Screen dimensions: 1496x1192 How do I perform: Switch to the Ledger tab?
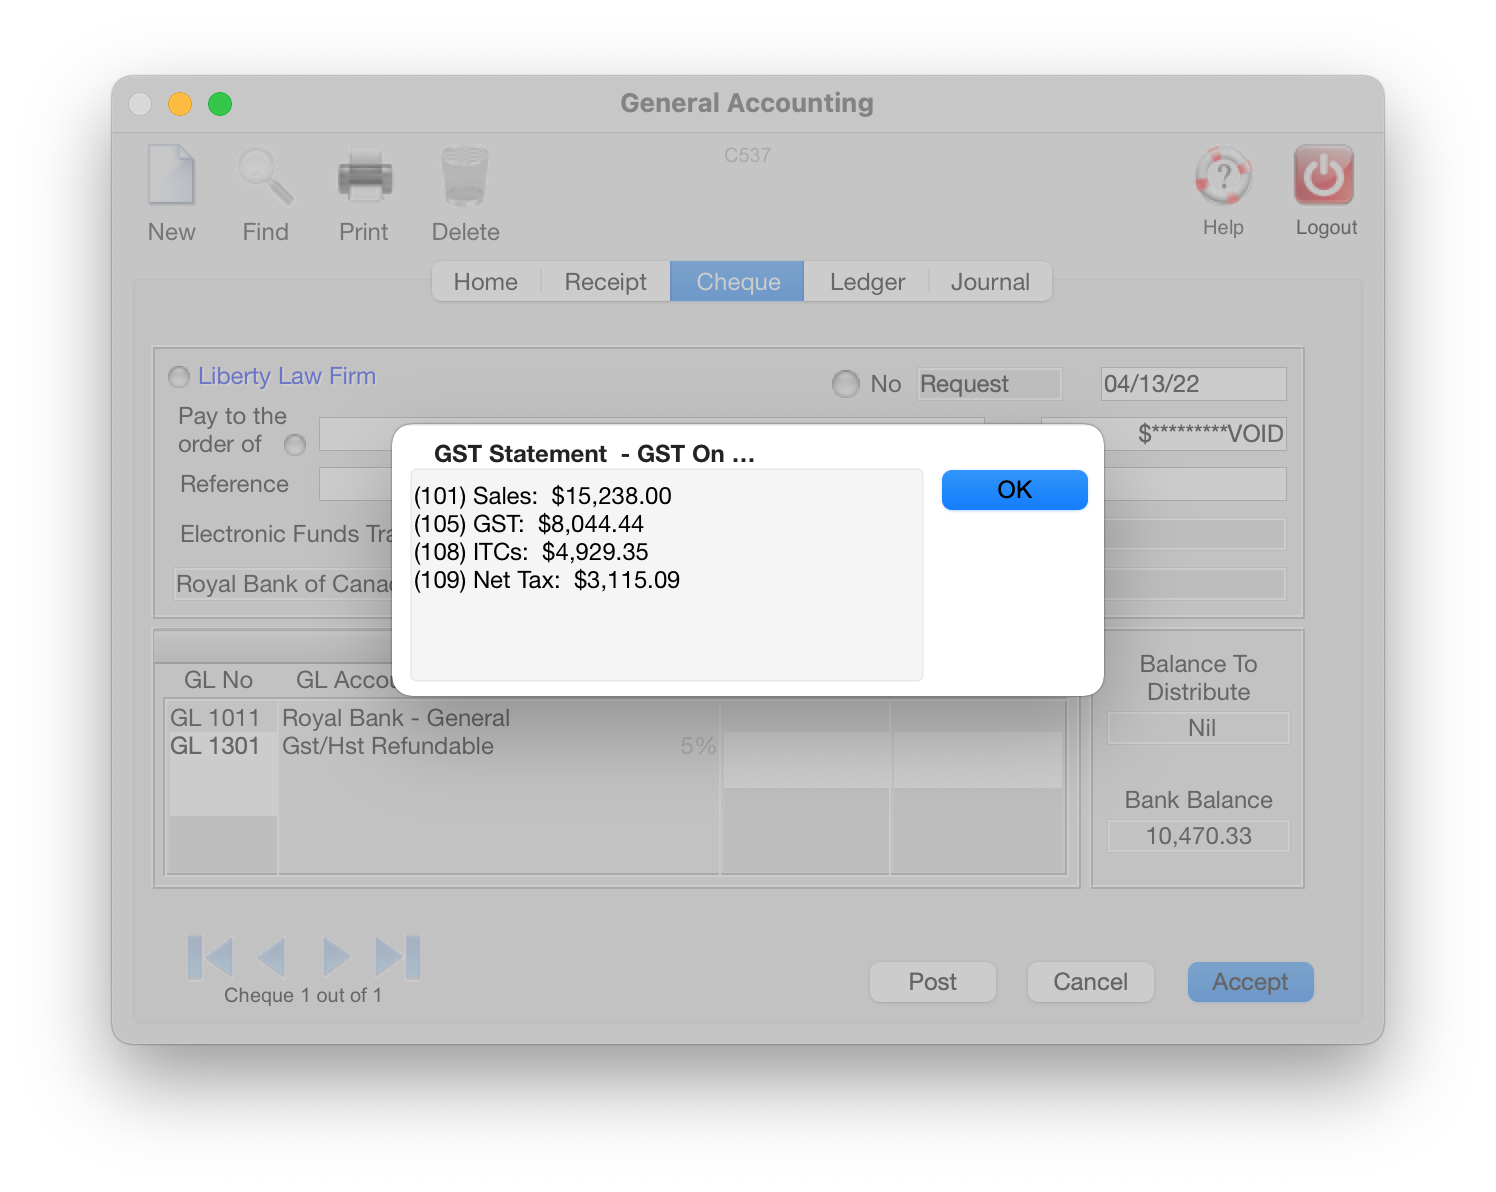click(x=865, y=281)
